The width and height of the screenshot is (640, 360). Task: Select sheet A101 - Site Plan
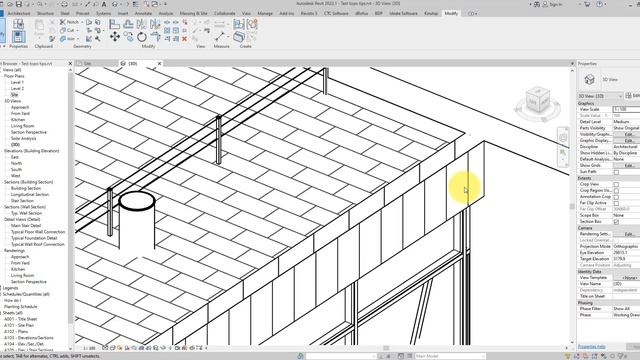[19, 326]
